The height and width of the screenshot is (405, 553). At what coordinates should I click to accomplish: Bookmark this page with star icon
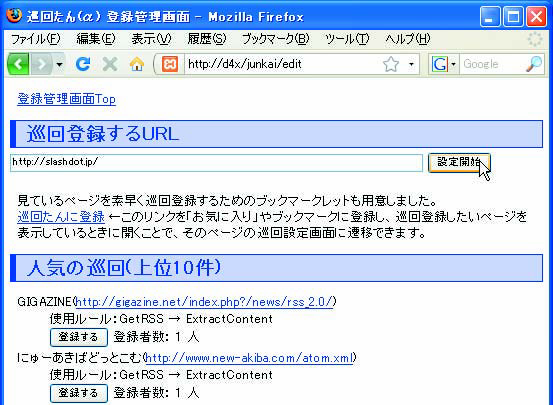pyautogui.click(x=390, y=64)
